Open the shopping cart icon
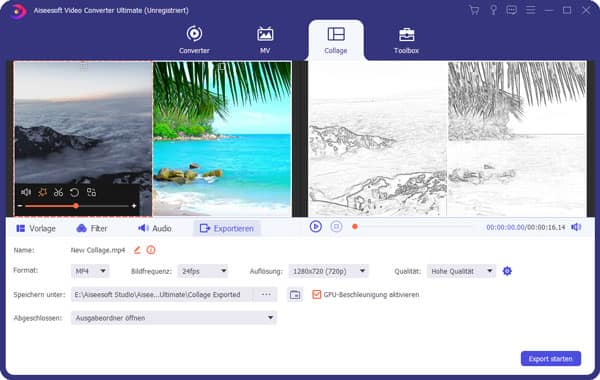Viewport: 600px width, 380px height. tap(474, 10)
